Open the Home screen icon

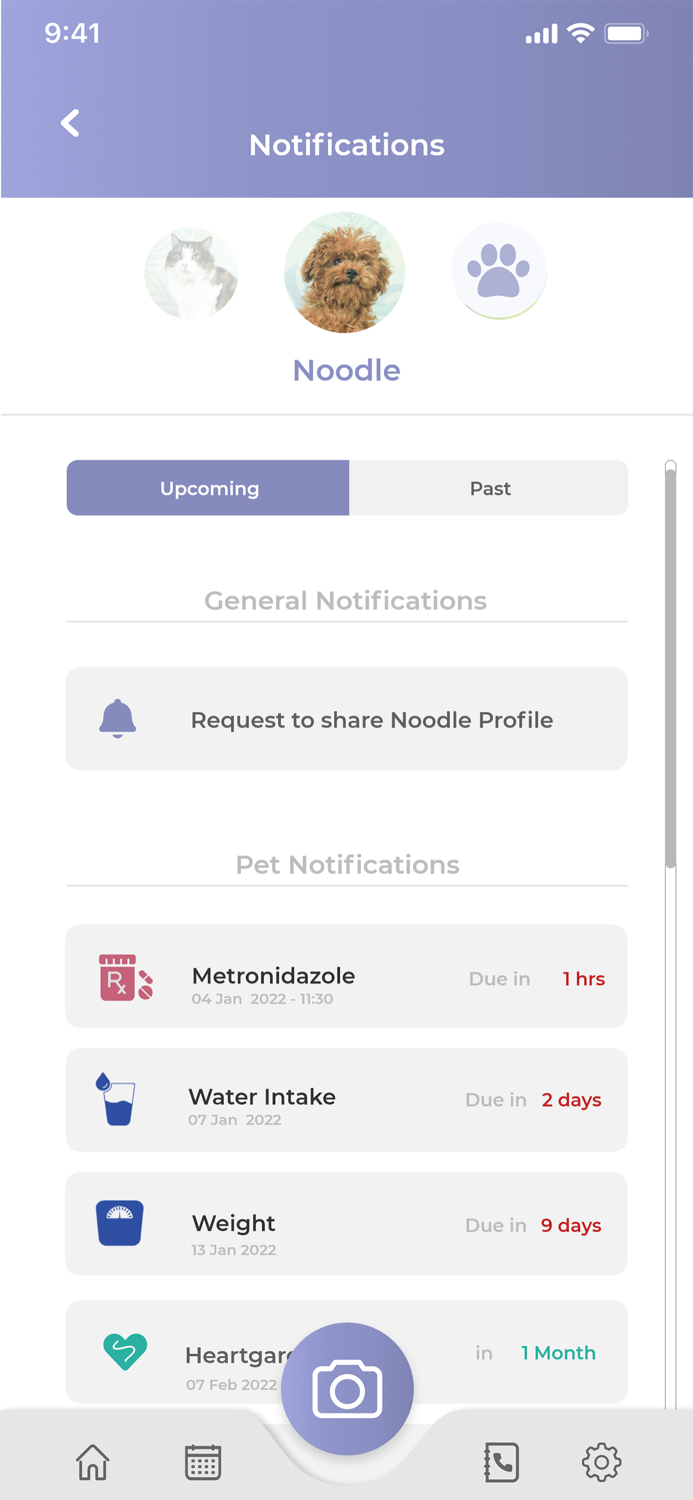92,1461
